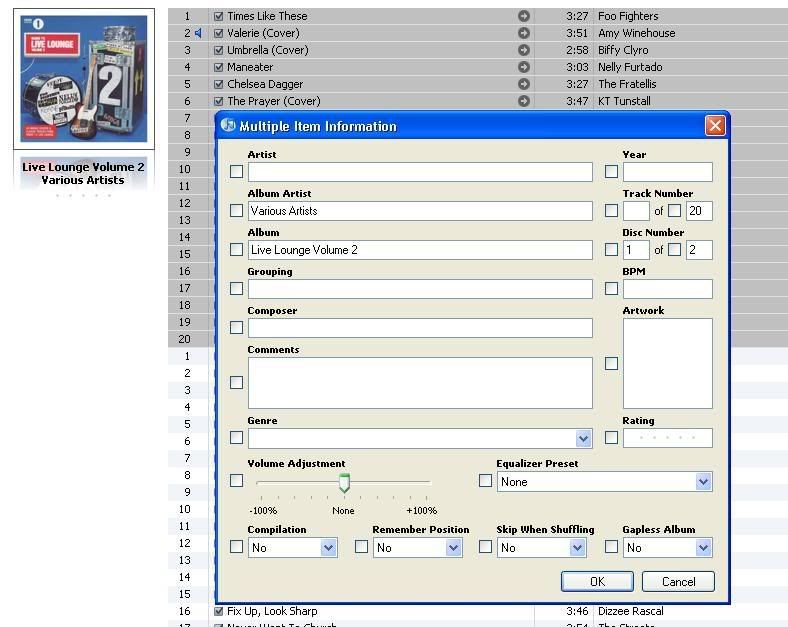Uncheck the Umbrella (Cover) track checkbox
The image size is (788, 627).
218,50
